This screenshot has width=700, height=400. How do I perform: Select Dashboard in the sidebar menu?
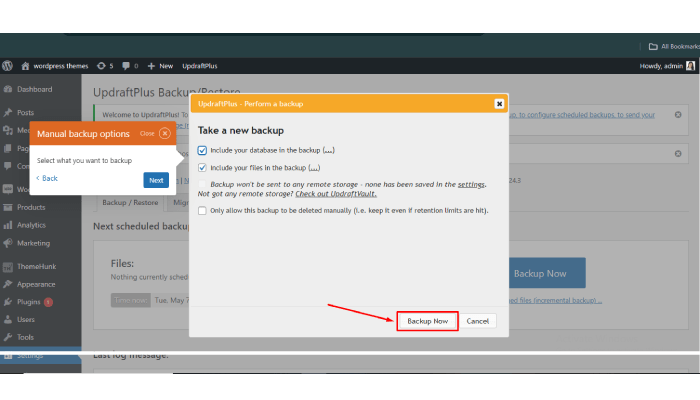(35, 89)
